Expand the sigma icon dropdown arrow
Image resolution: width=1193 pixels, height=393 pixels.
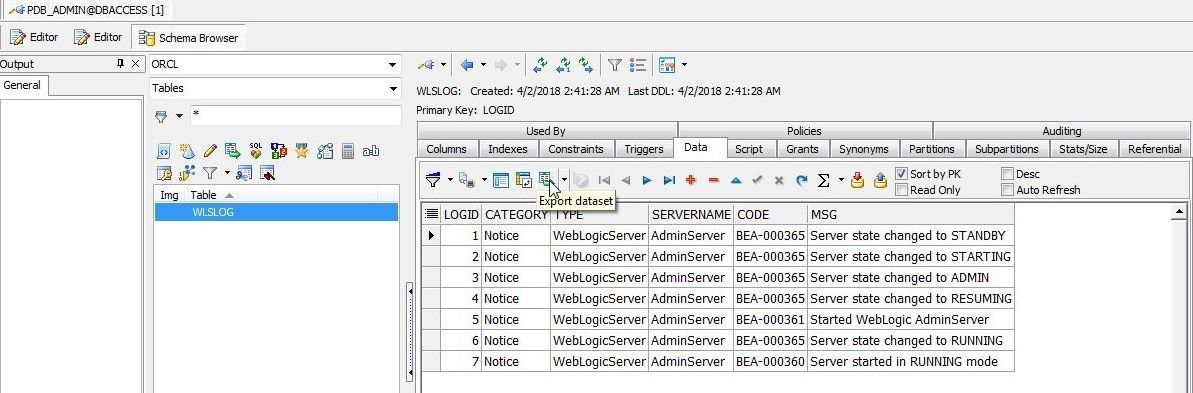841,180
